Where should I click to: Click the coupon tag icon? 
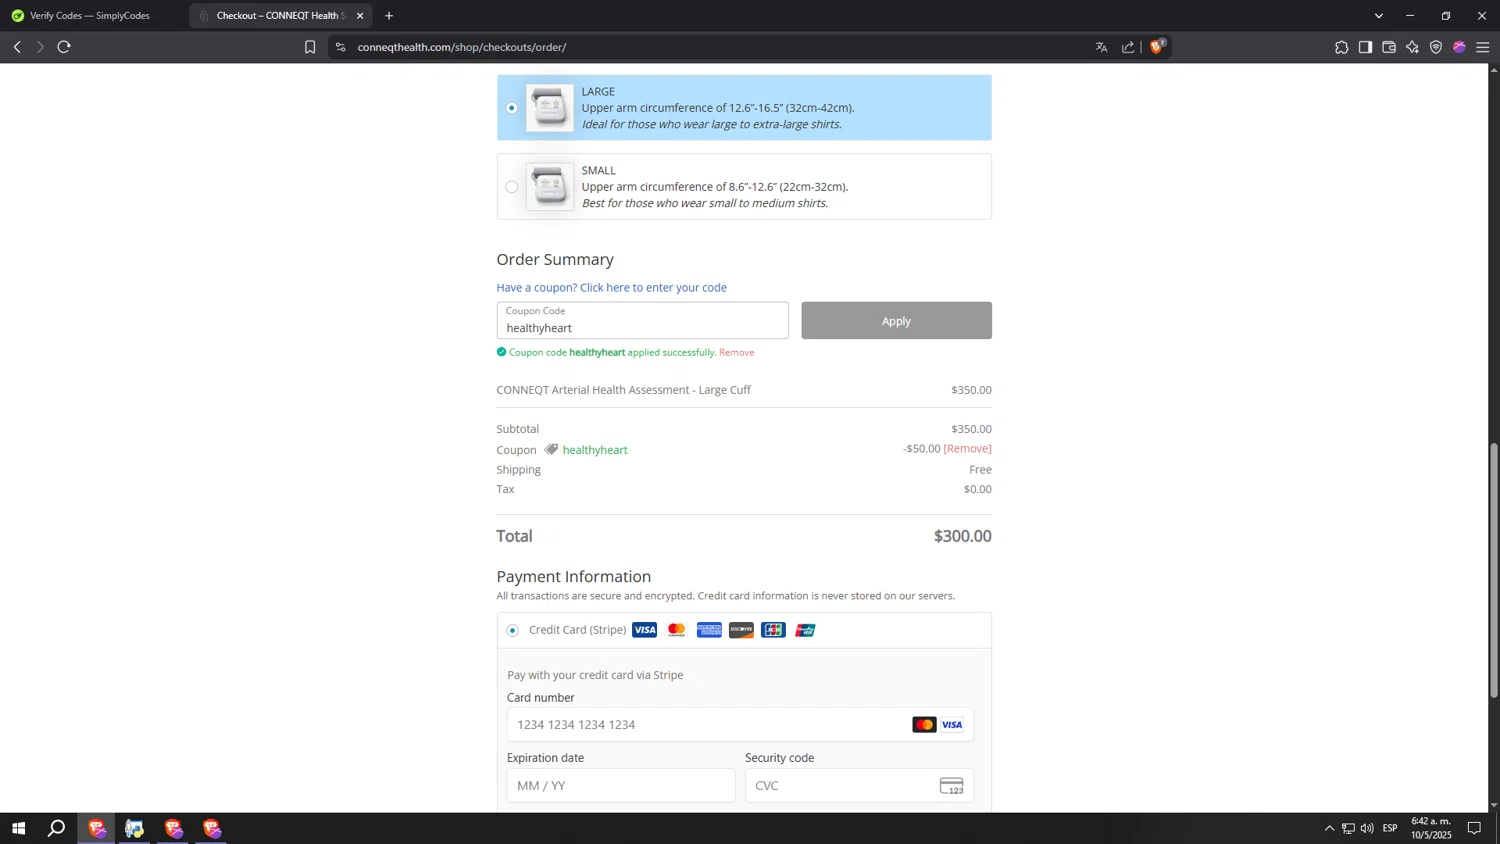(x=551, y=449)
